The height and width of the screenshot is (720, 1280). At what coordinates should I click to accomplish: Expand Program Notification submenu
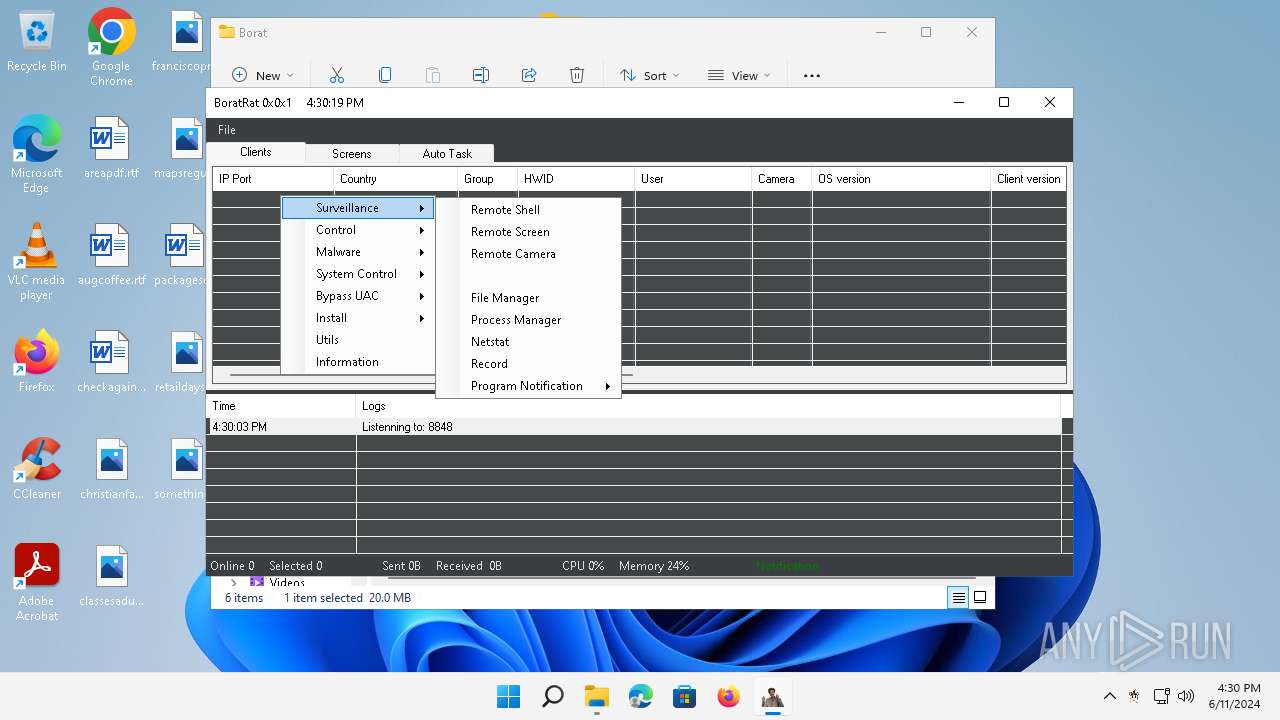[x=528, y=386]
